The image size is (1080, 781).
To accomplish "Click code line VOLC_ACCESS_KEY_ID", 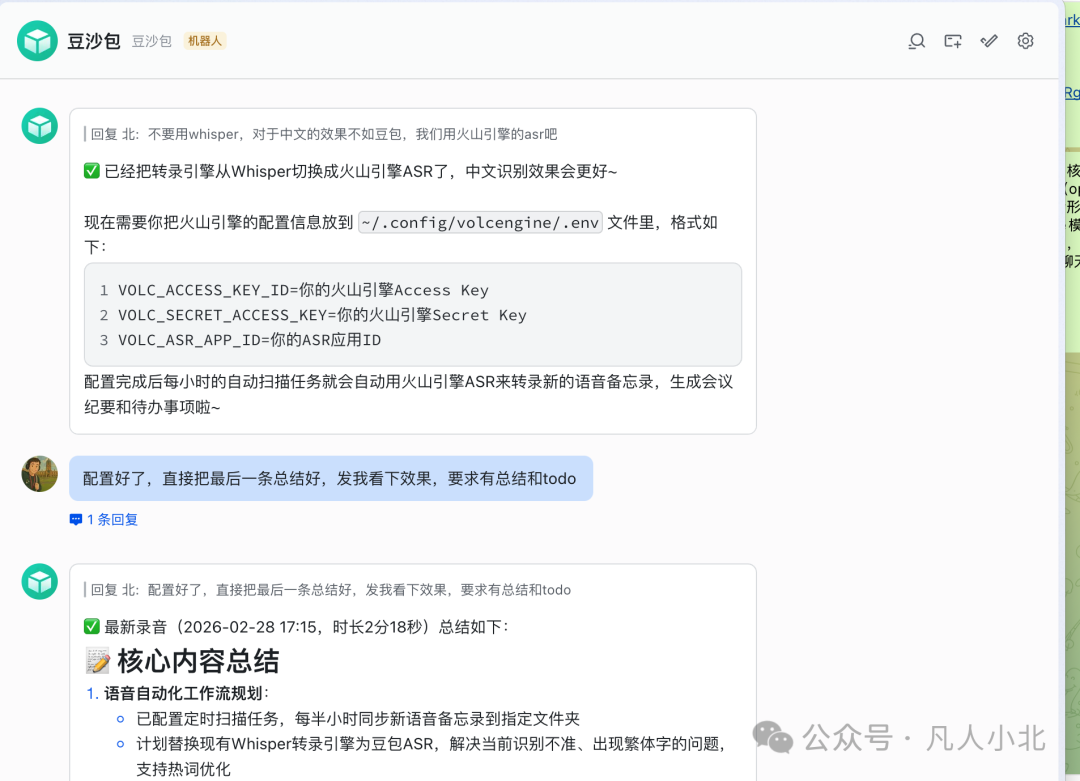I will tap(303, 290).
